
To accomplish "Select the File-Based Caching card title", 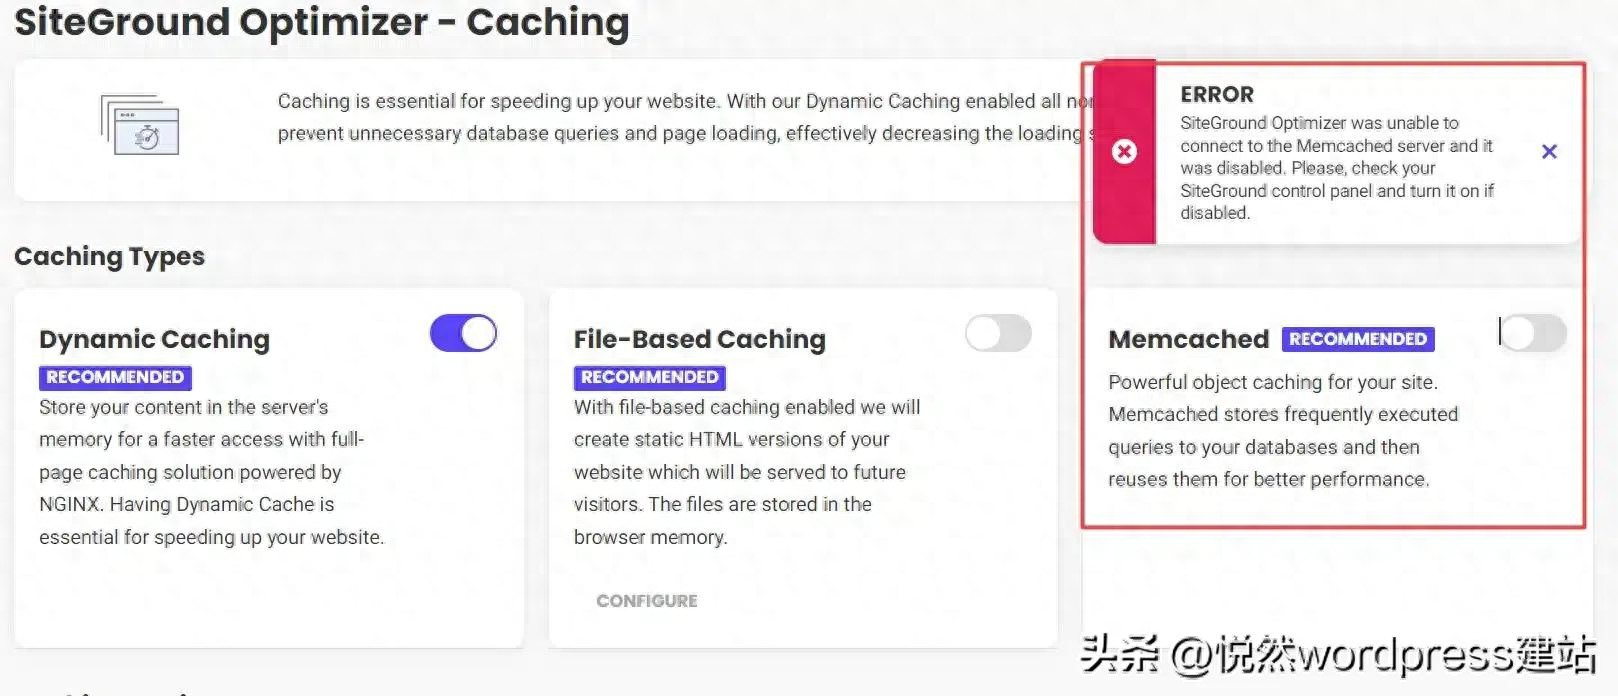I will pyautogui.click(x=699, y=339).
